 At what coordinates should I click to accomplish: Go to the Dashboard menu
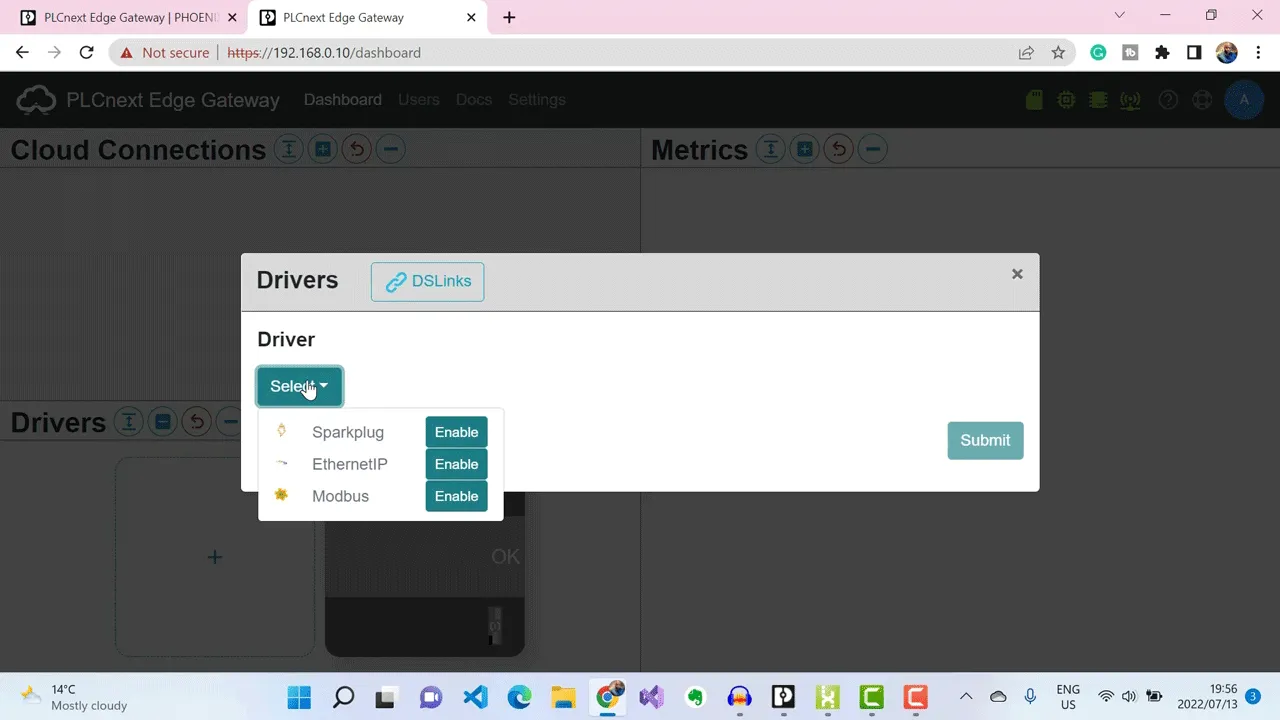pos(343,100)
